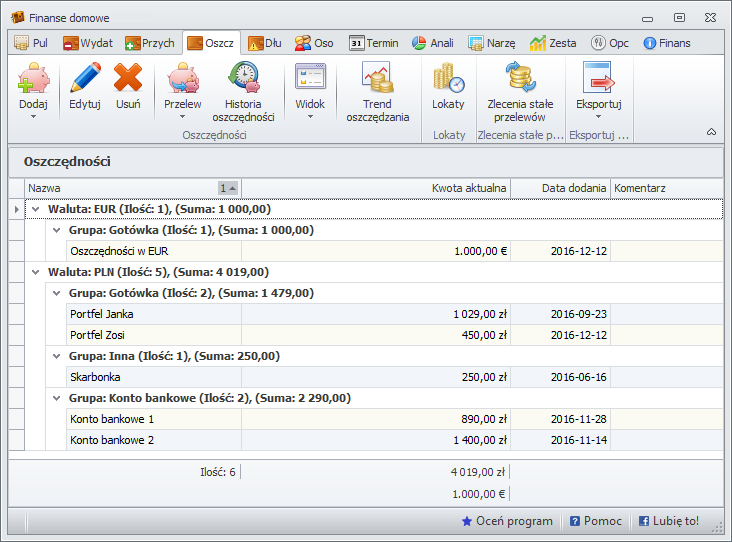The width and height of the screenshot is (732, 542).
Task: Switch to the Termin tab
Action: coord(373,43)
